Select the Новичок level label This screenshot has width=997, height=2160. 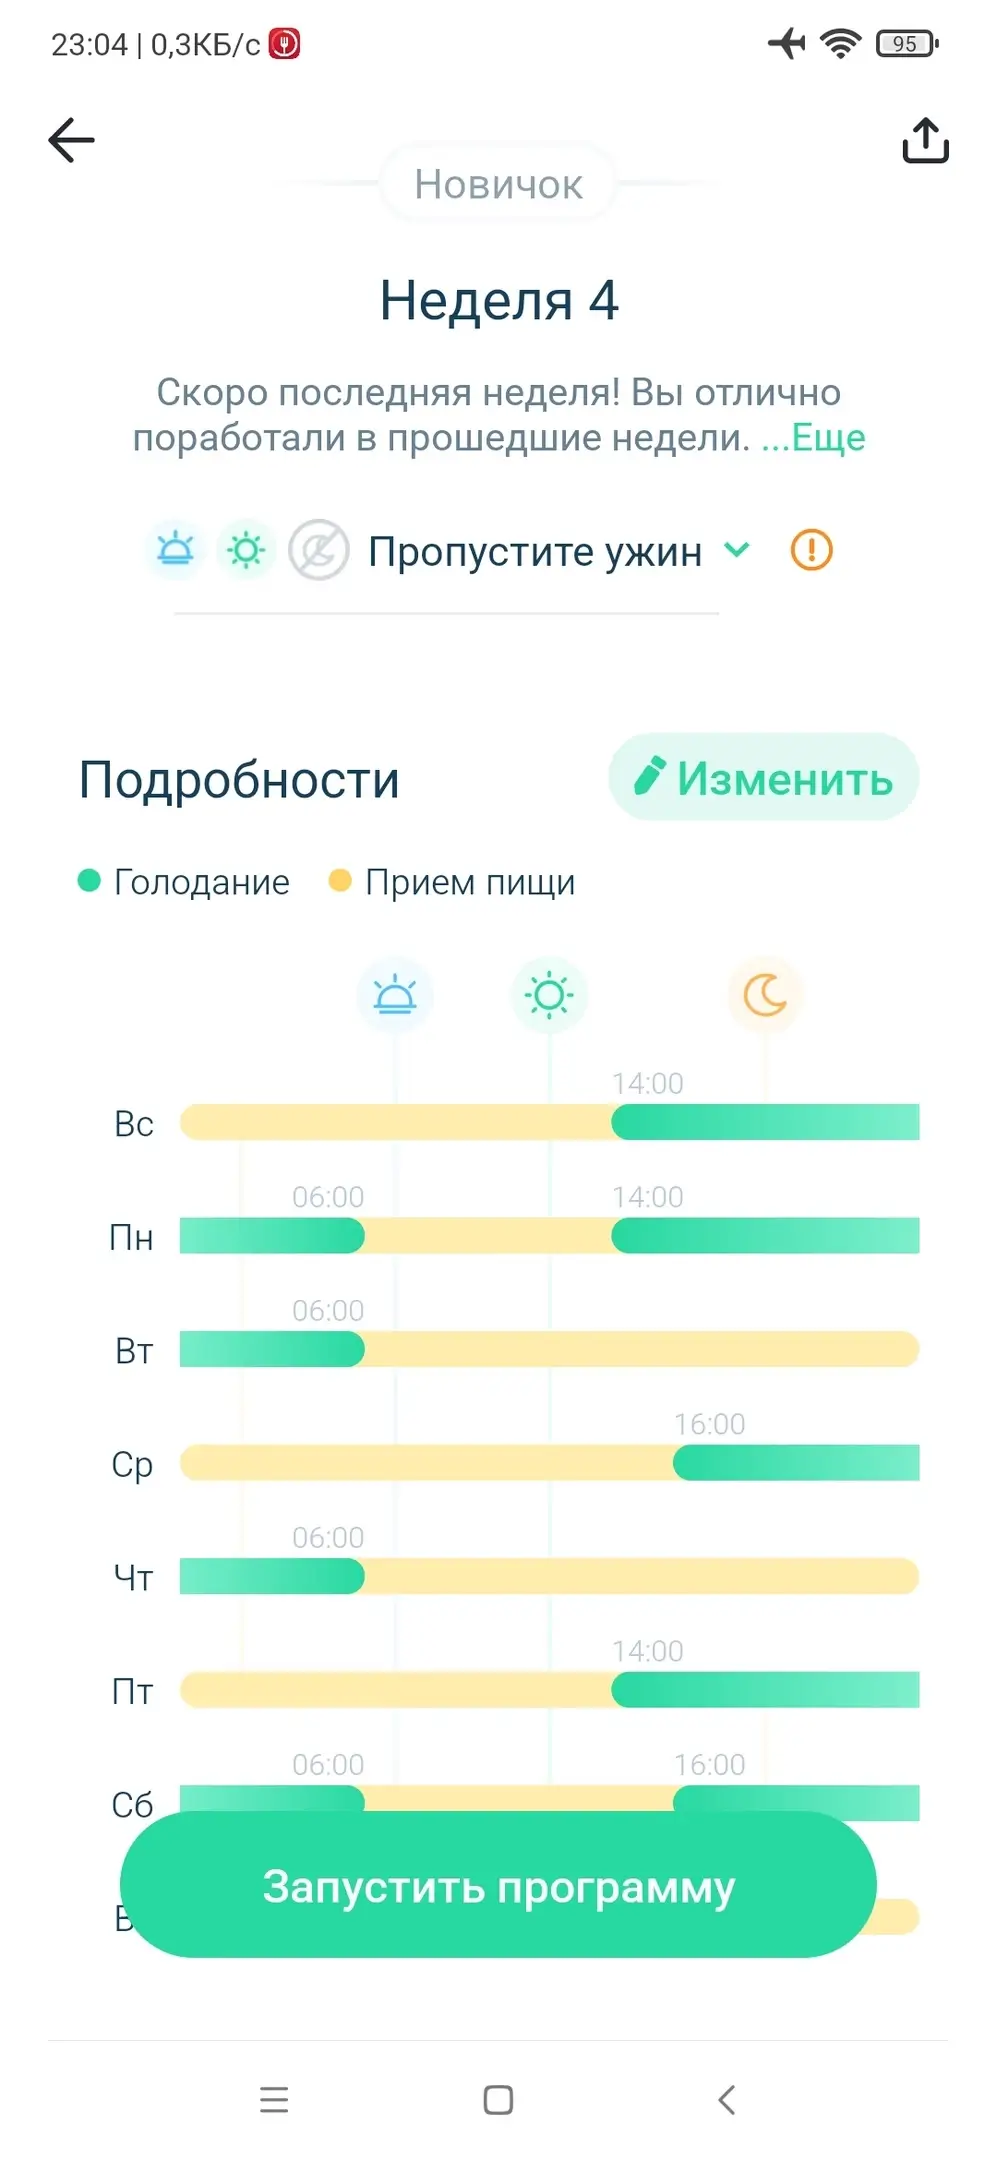point(498,184)
